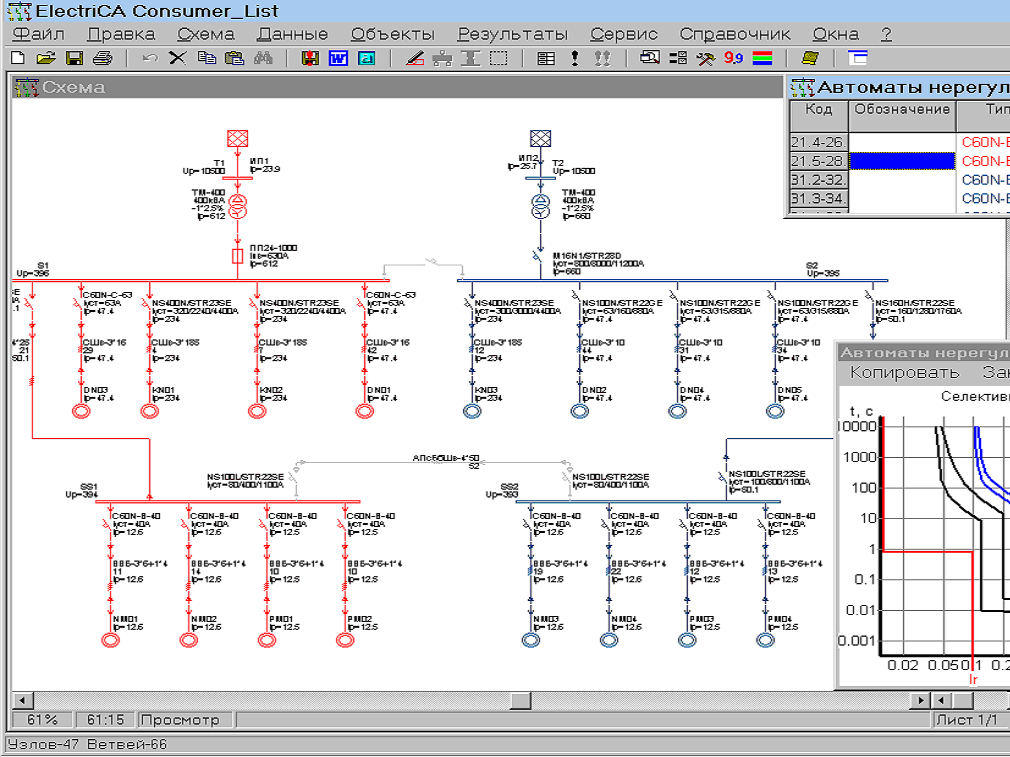Open the Правка menu
This screenshot has width=1010, height=757.
click(121, 34)
